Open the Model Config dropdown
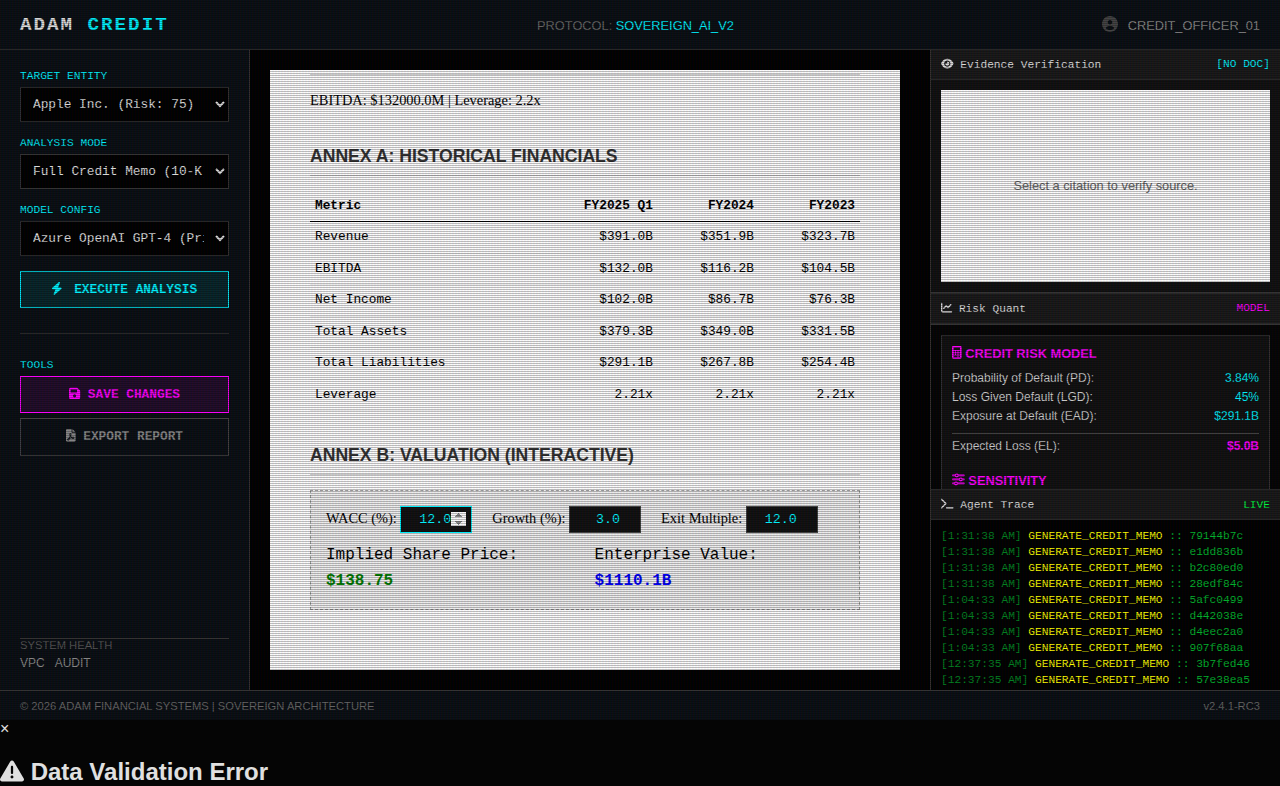Screen dimensions: 1280x786 point(124,238)
